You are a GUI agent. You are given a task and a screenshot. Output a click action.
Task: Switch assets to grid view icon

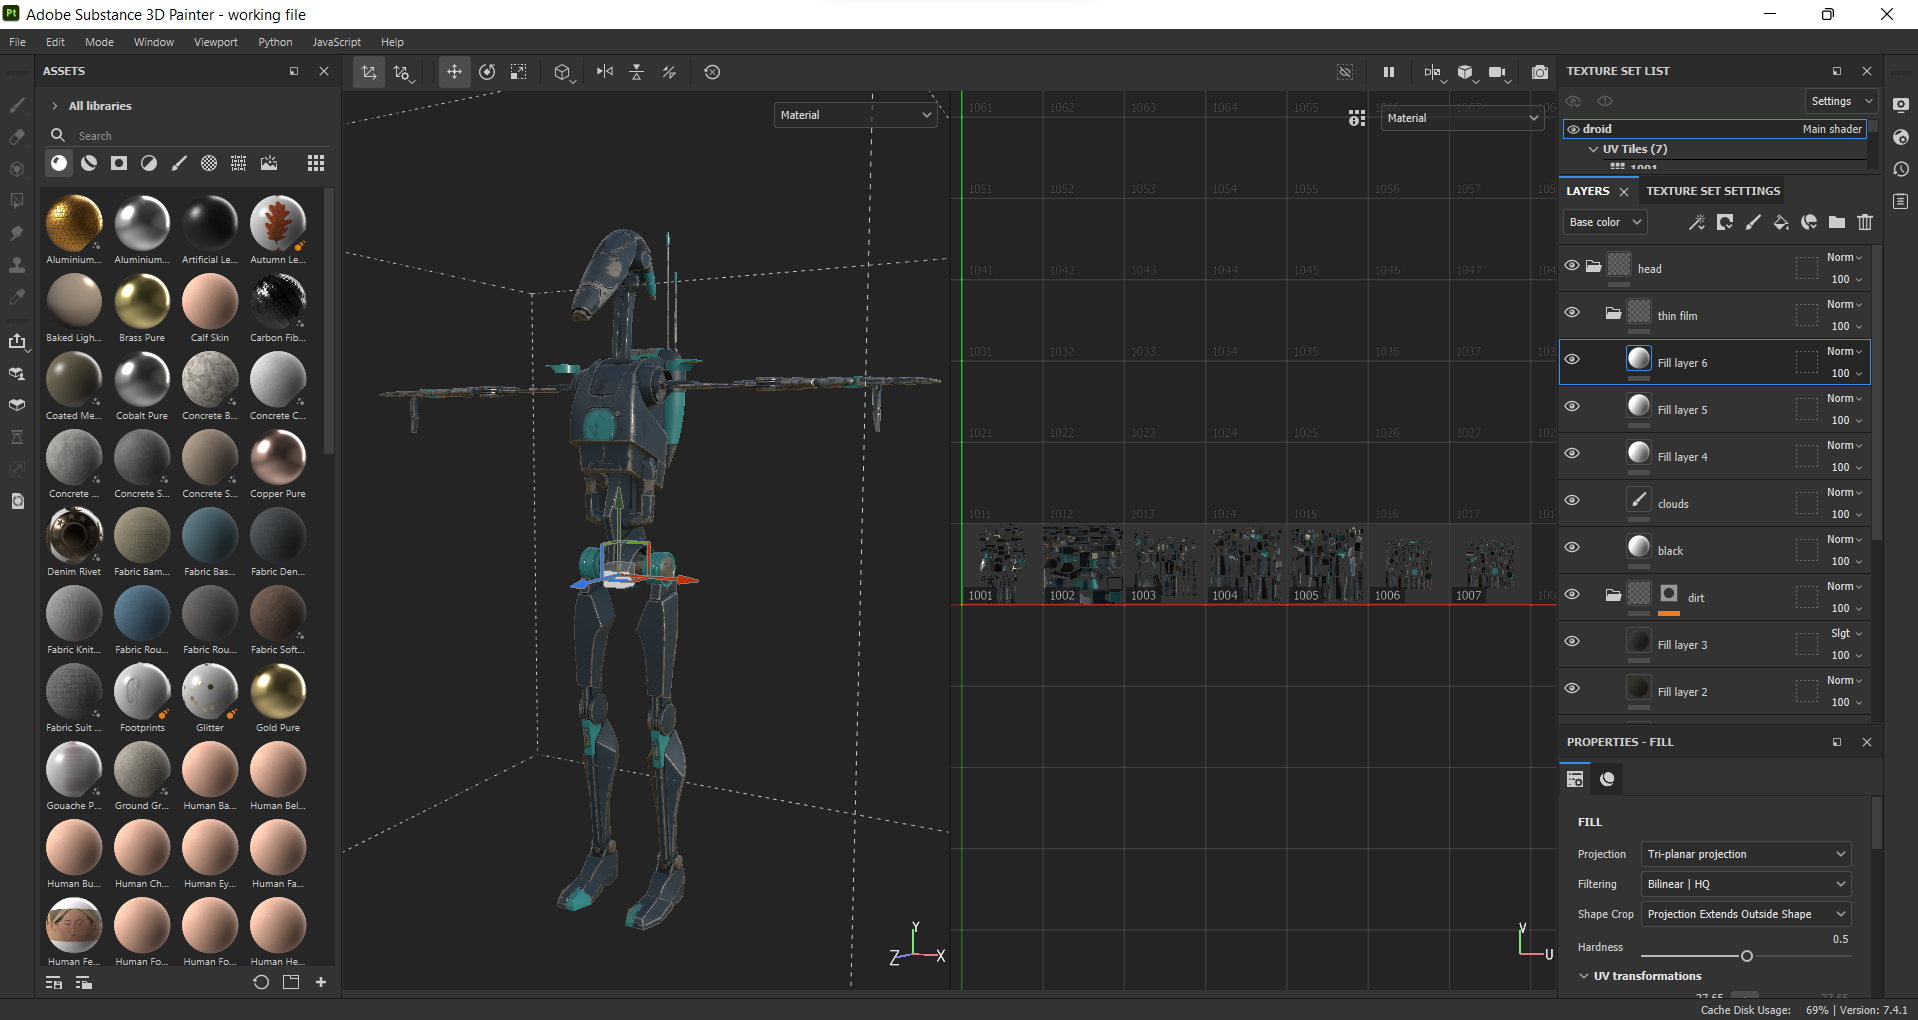[316, 163]
